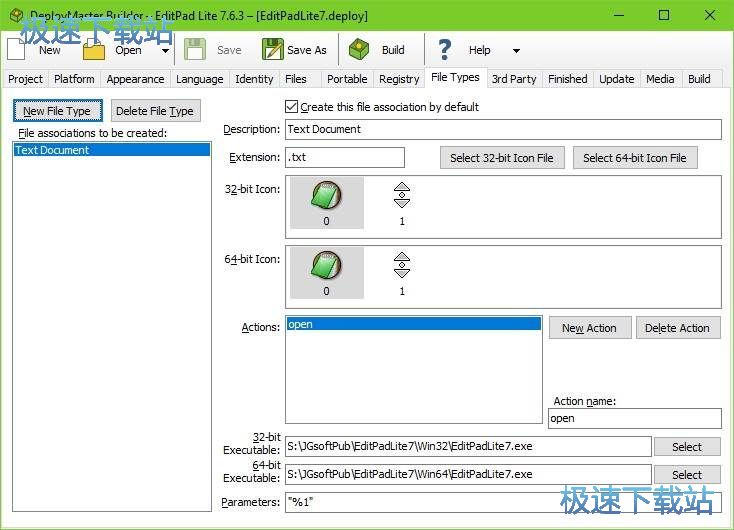Click the Description text field

pos(503,129)
